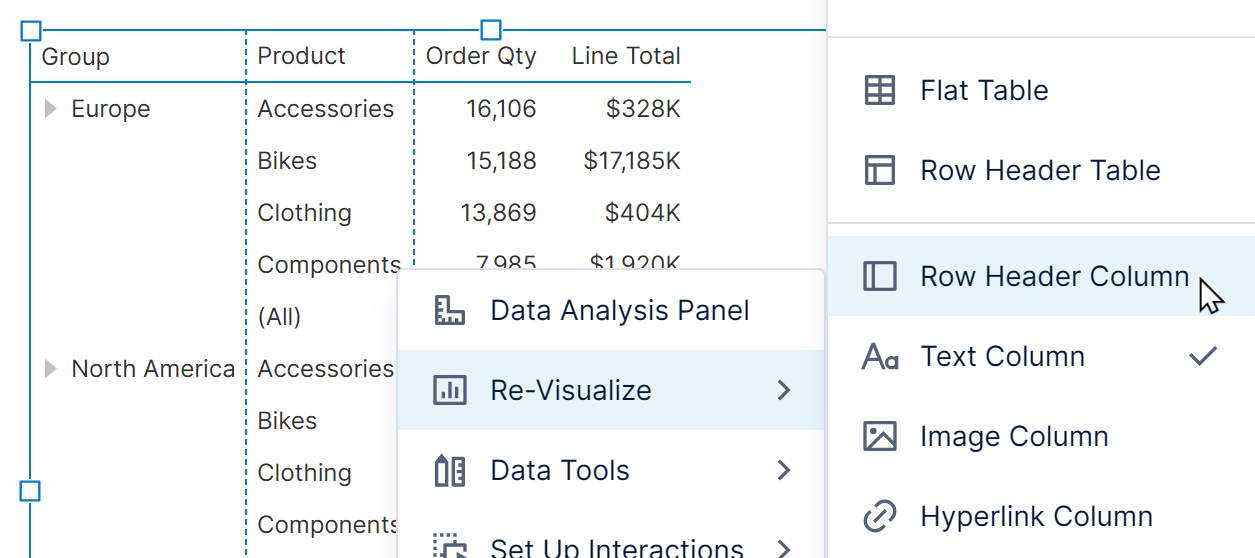1255x558 pixels.
Task: Select the Order Qty column header
Action: (481, 56)
